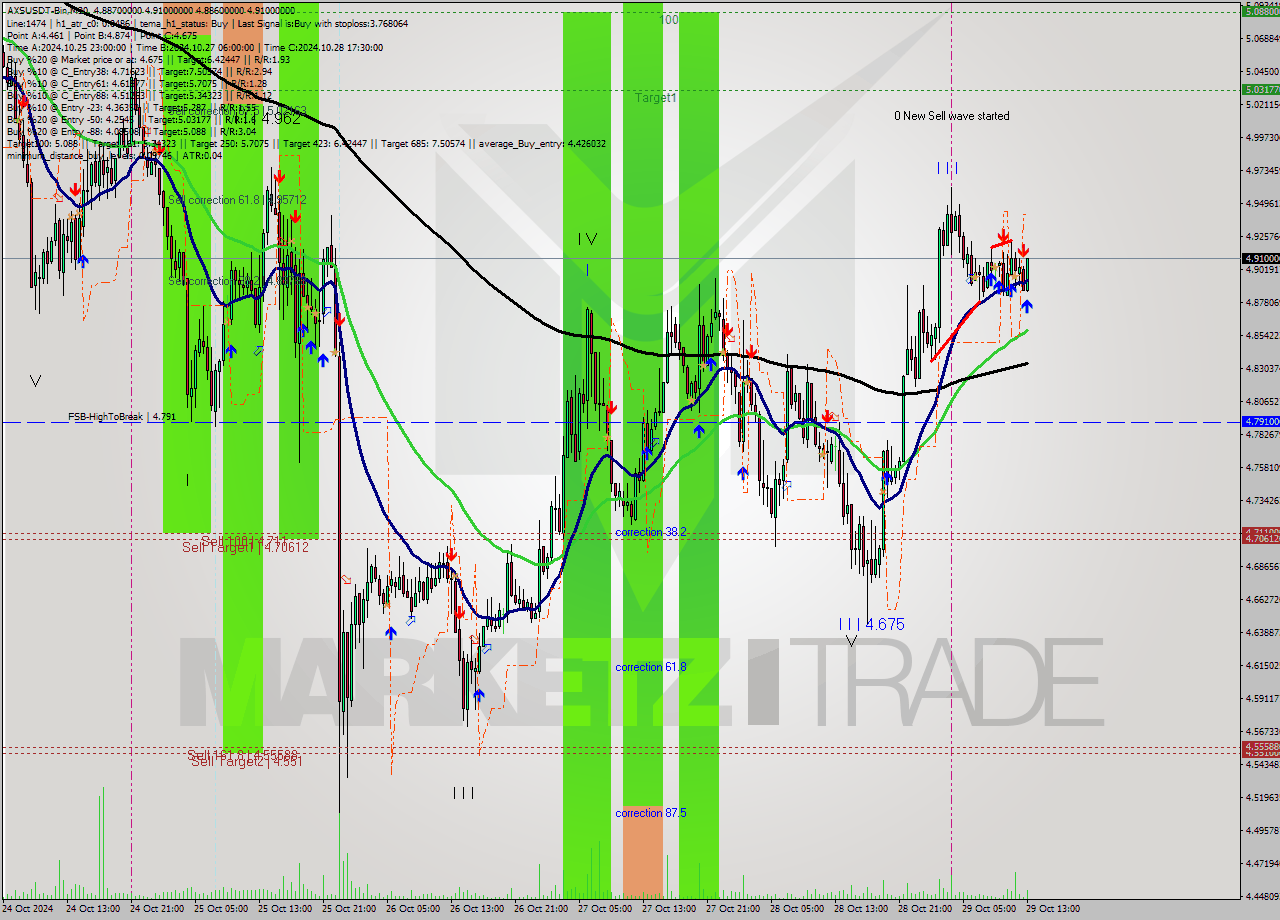The height and width of the screenshot is (920, 1280).
Task: Click the red 4.70612 price tag
Action: 1260,538
